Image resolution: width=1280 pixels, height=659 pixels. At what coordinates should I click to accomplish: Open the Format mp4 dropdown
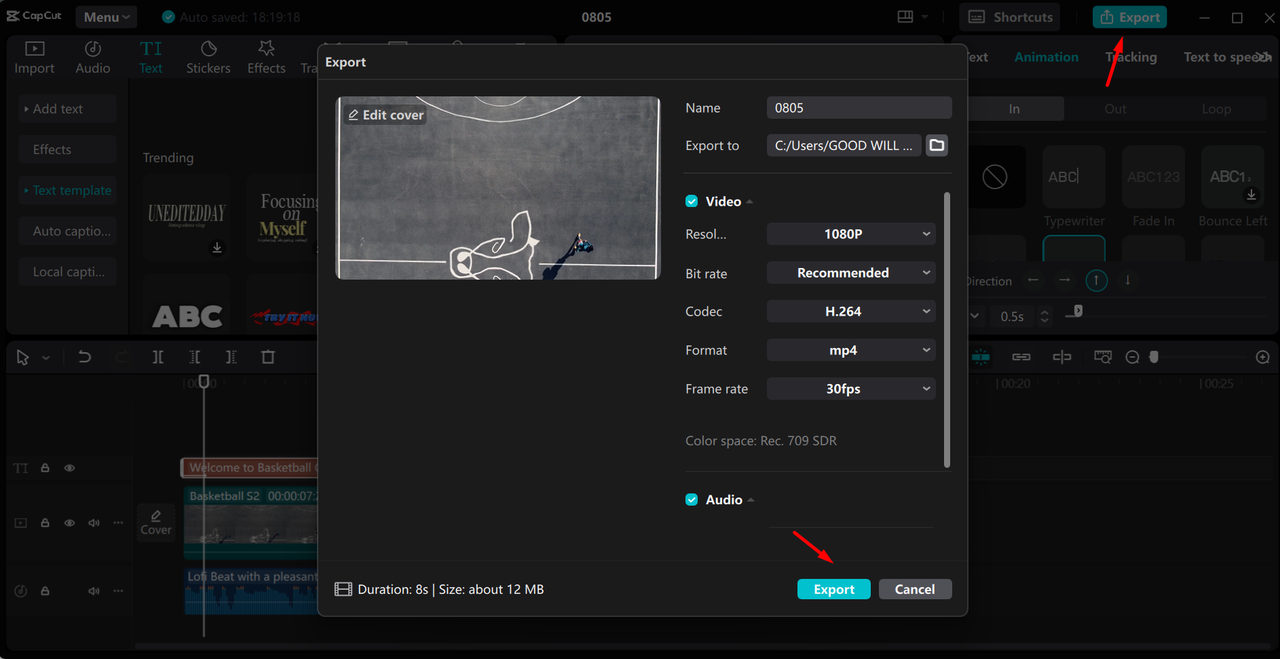point(851,350)
